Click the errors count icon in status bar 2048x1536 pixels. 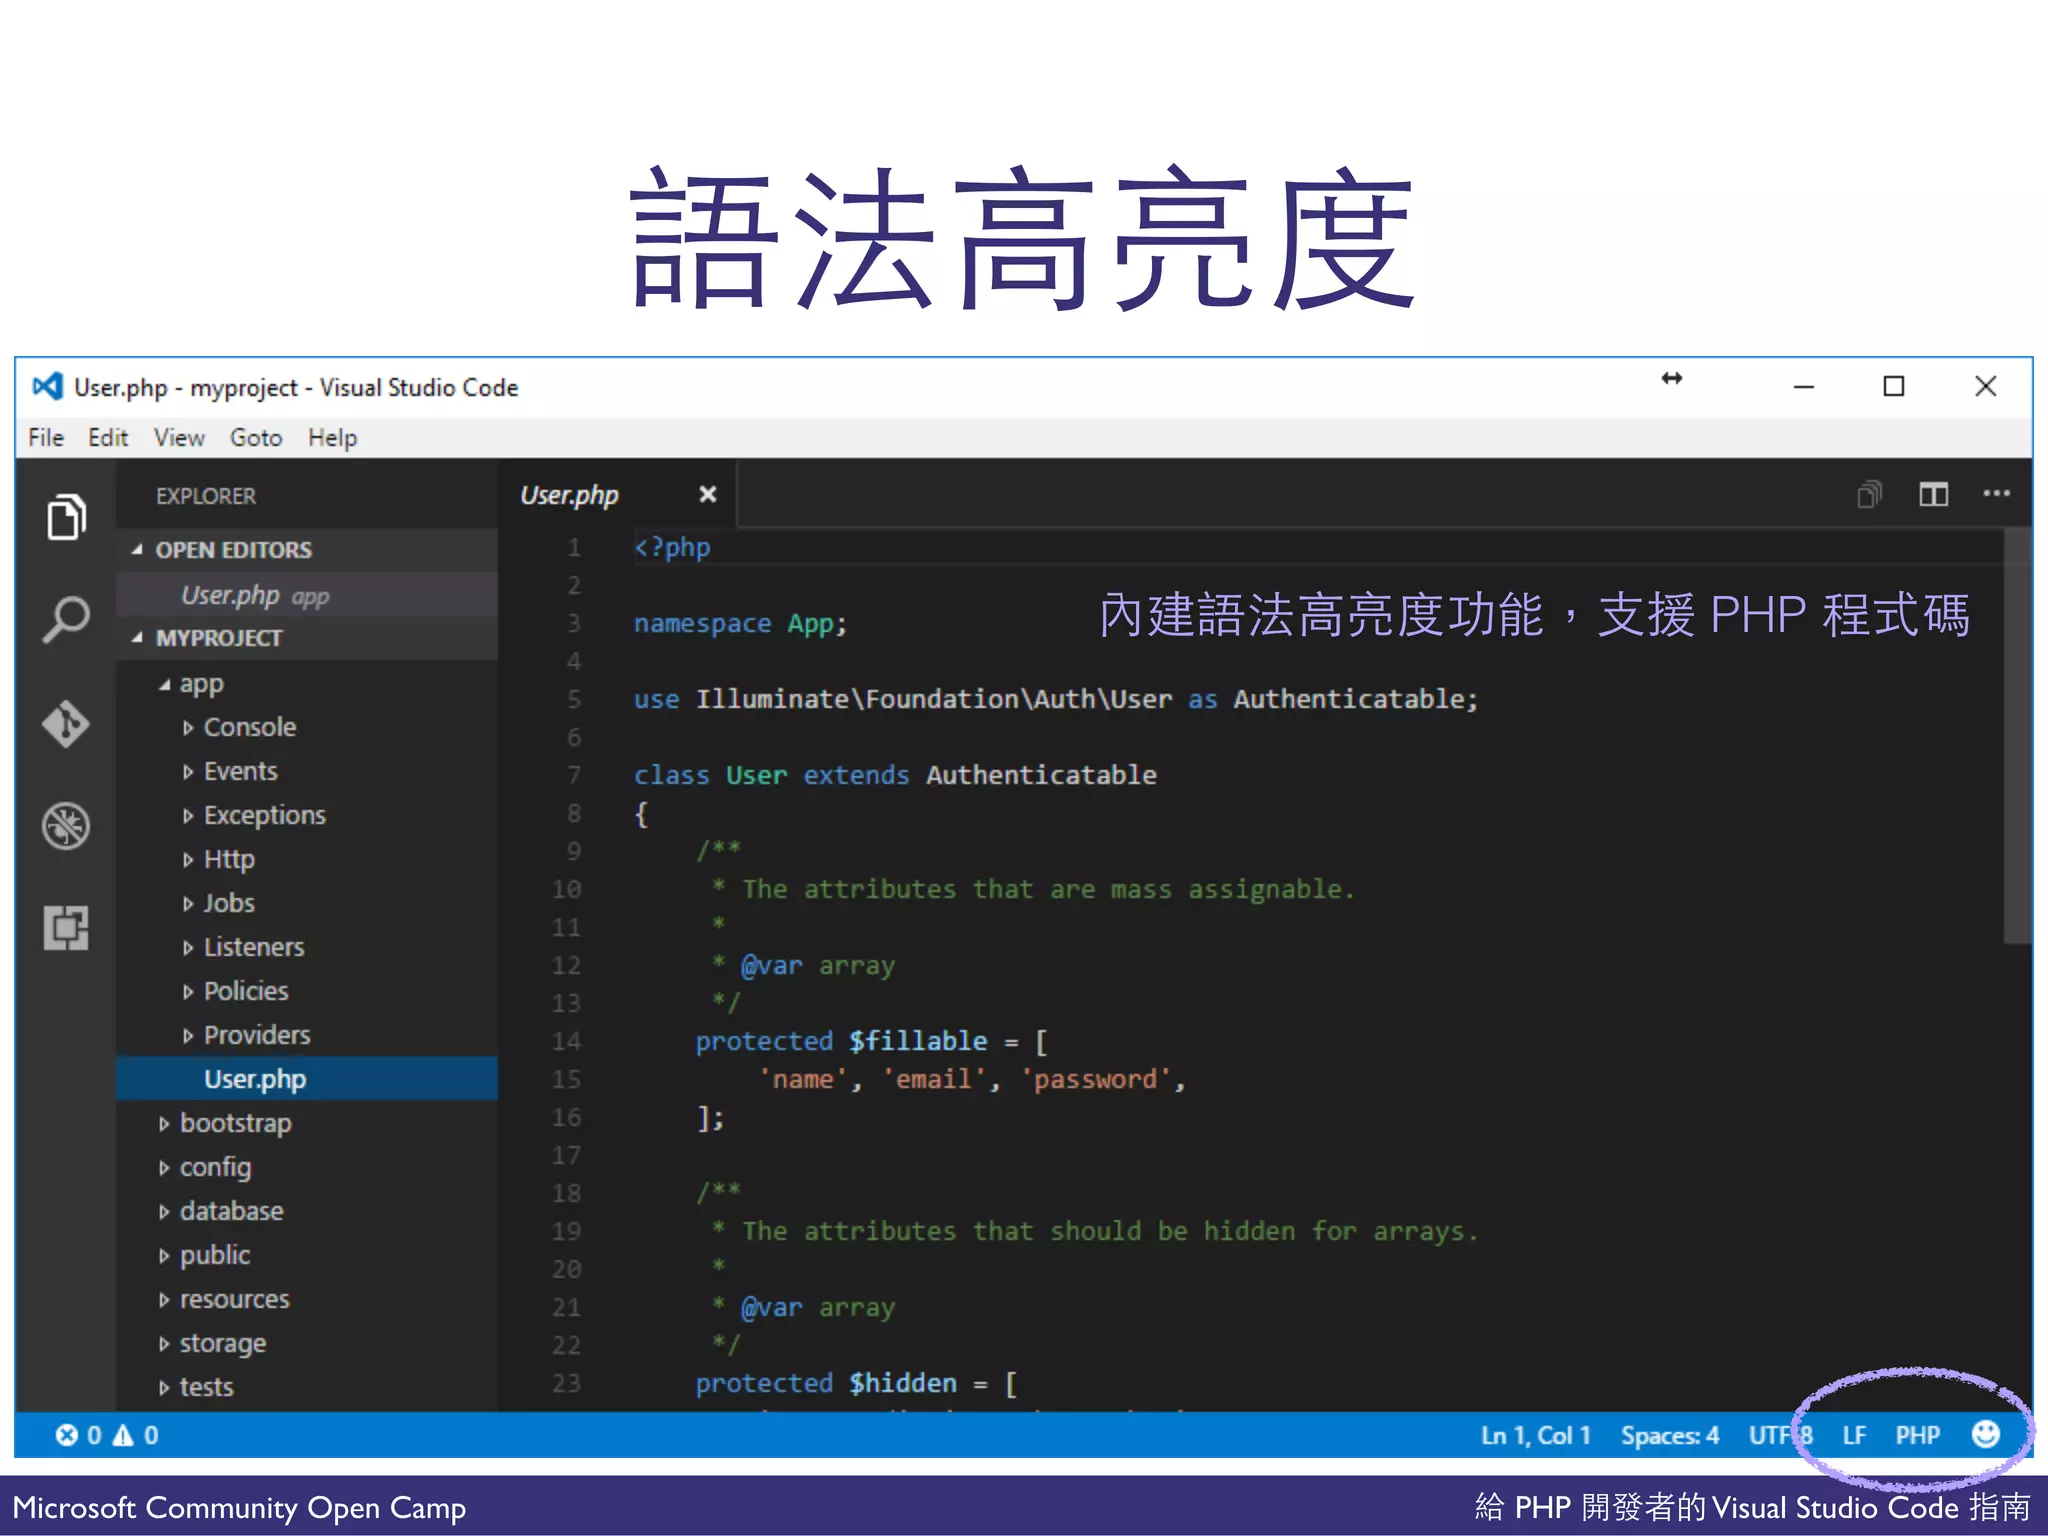click(66, 1436)
